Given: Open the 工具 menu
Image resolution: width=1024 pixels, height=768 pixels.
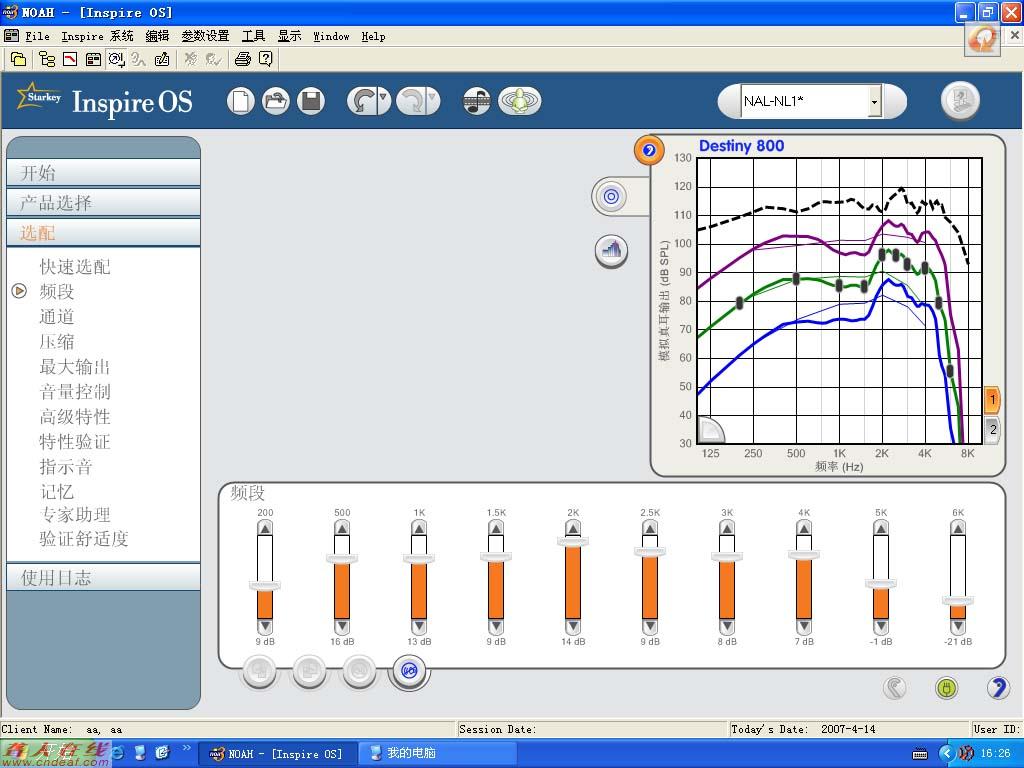Looking at the screenshot, I should [253, 37].
